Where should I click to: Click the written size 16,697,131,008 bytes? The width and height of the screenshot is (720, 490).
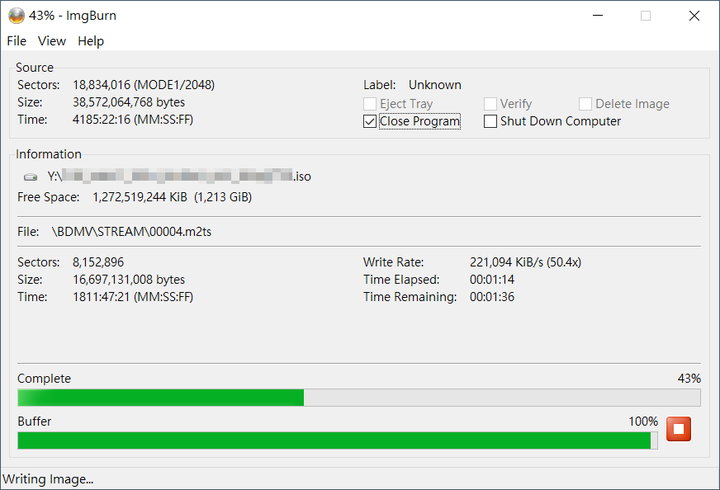coord(129,280)
